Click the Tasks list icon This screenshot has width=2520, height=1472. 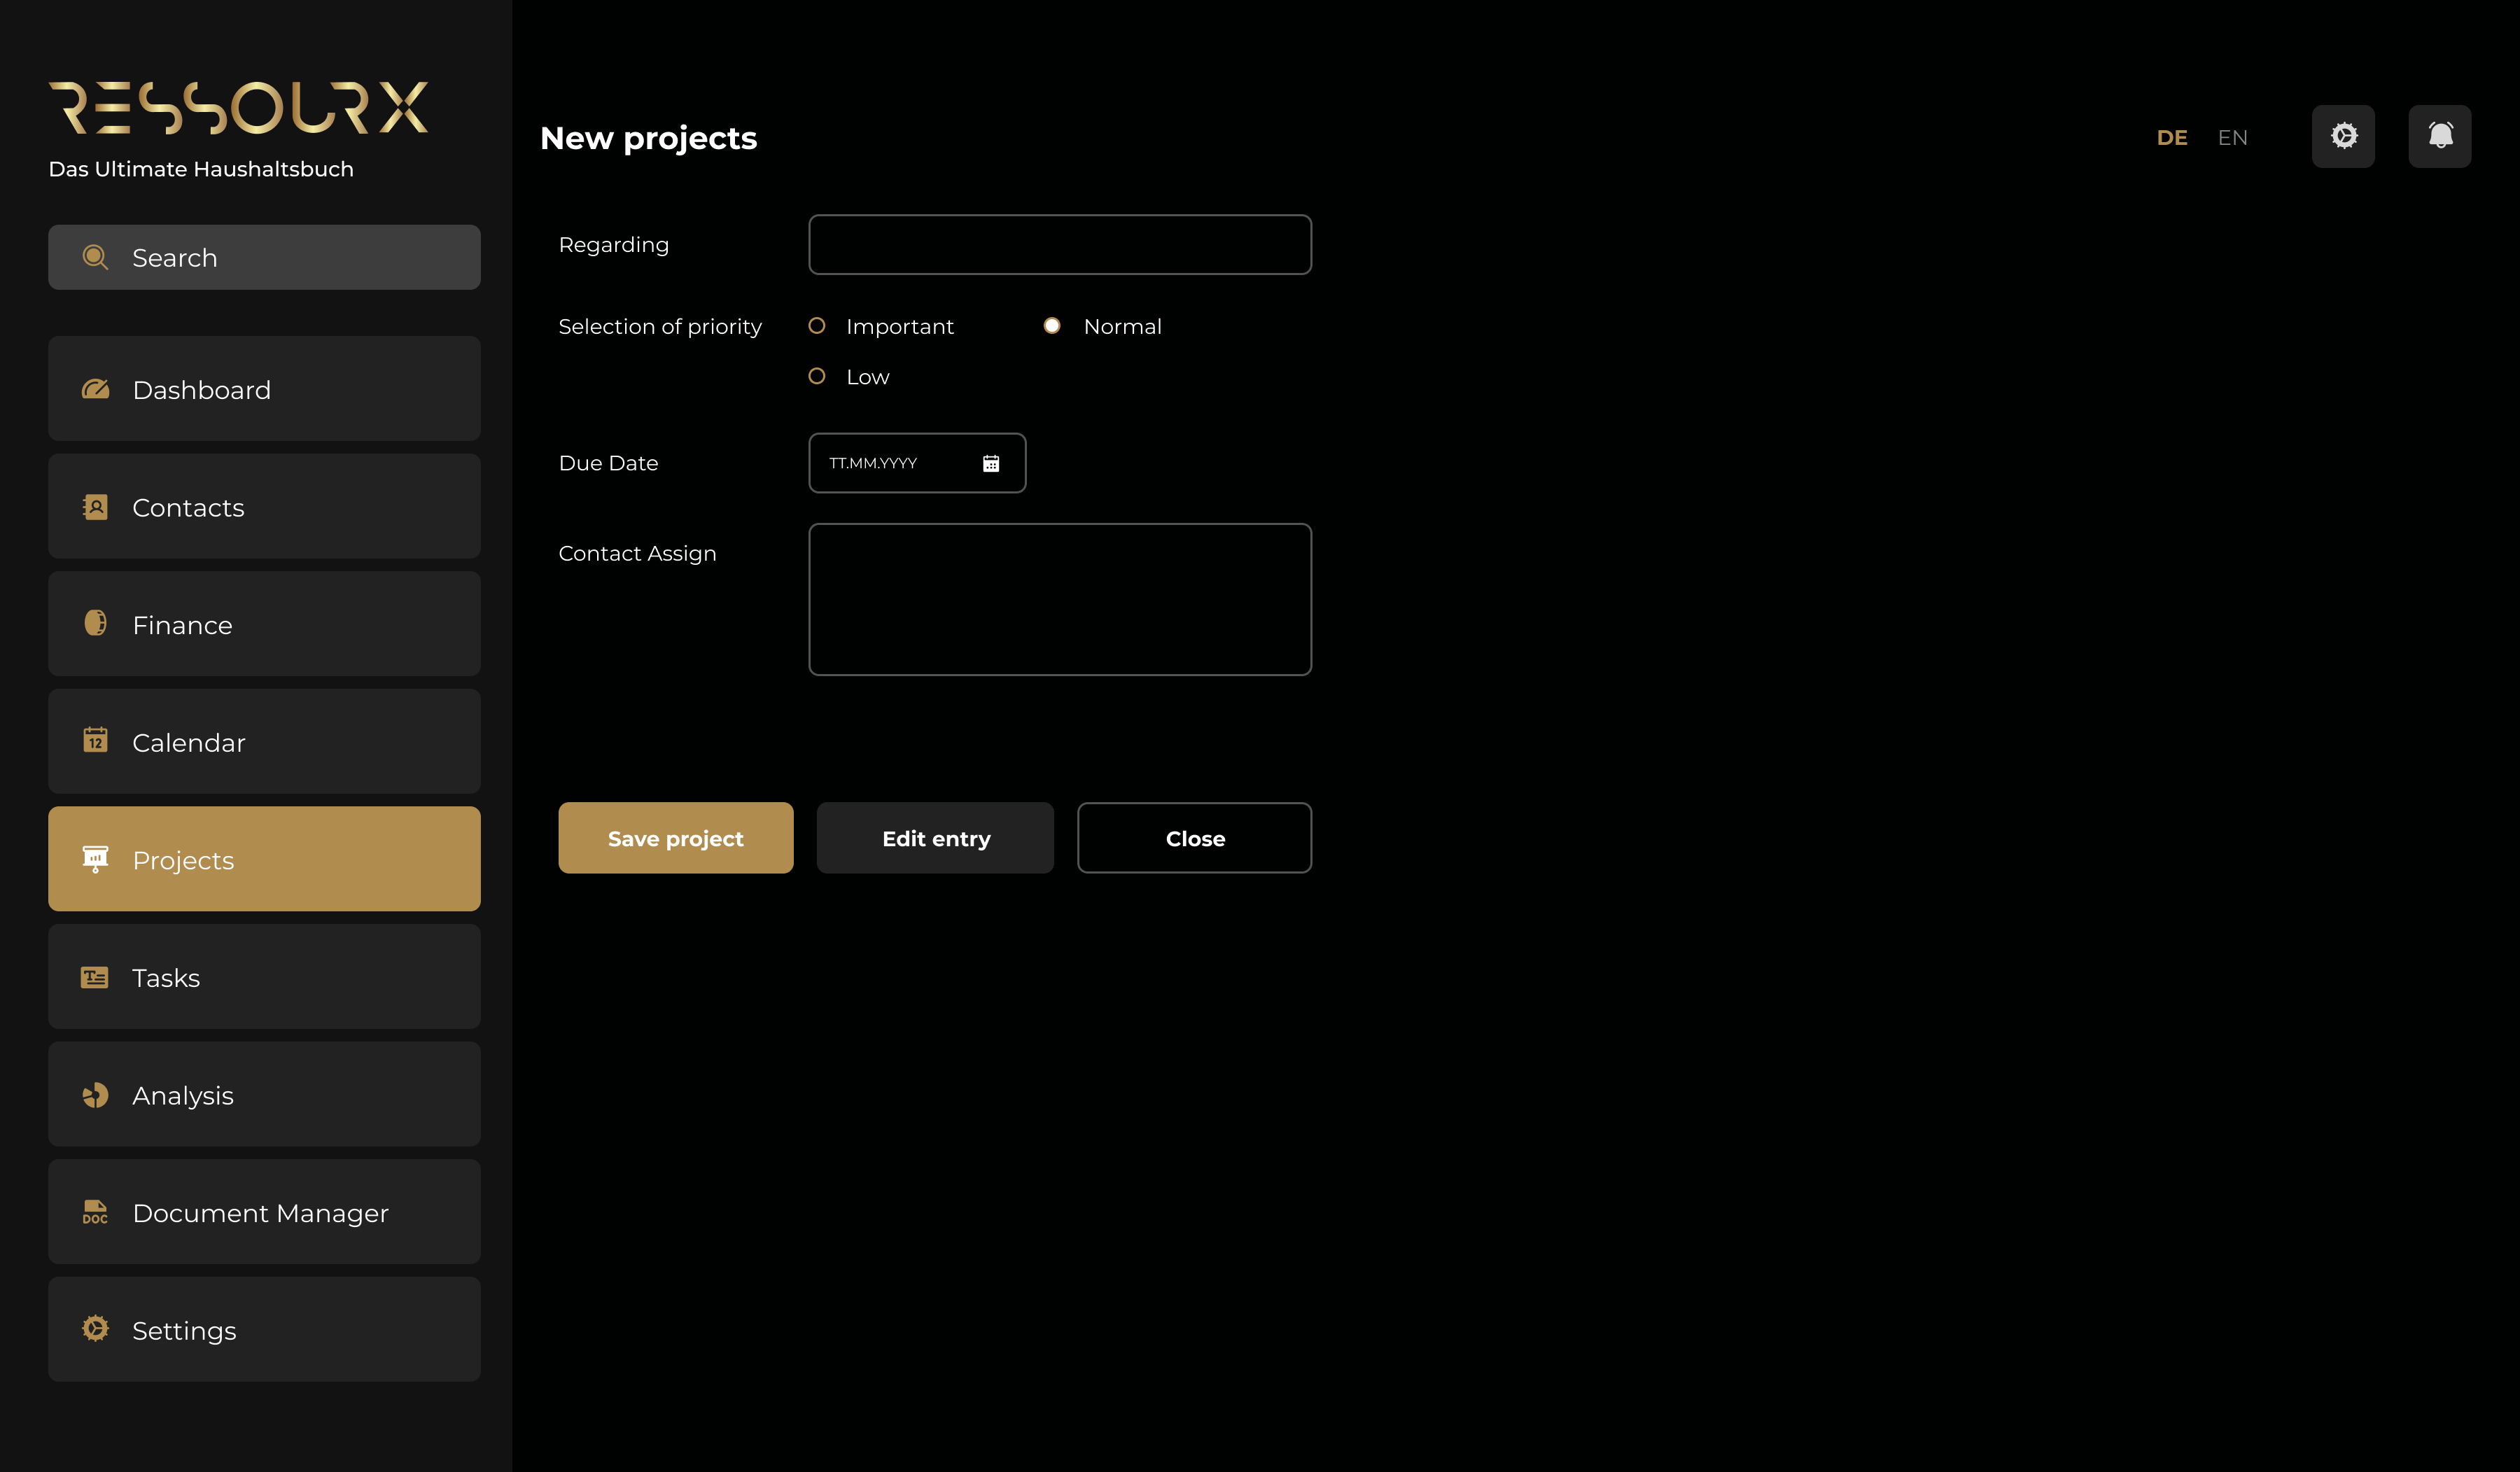95,977
